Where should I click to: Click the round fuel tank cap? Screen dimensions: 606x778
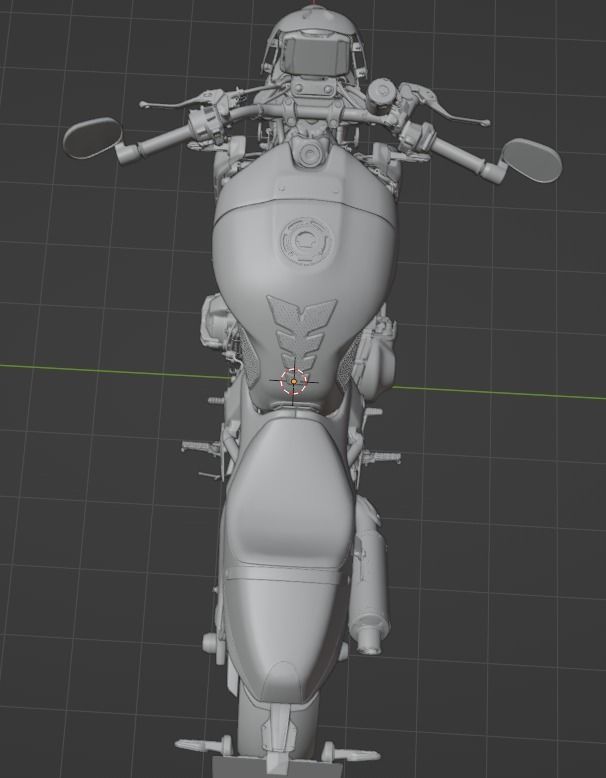click(x=307, y=241)
